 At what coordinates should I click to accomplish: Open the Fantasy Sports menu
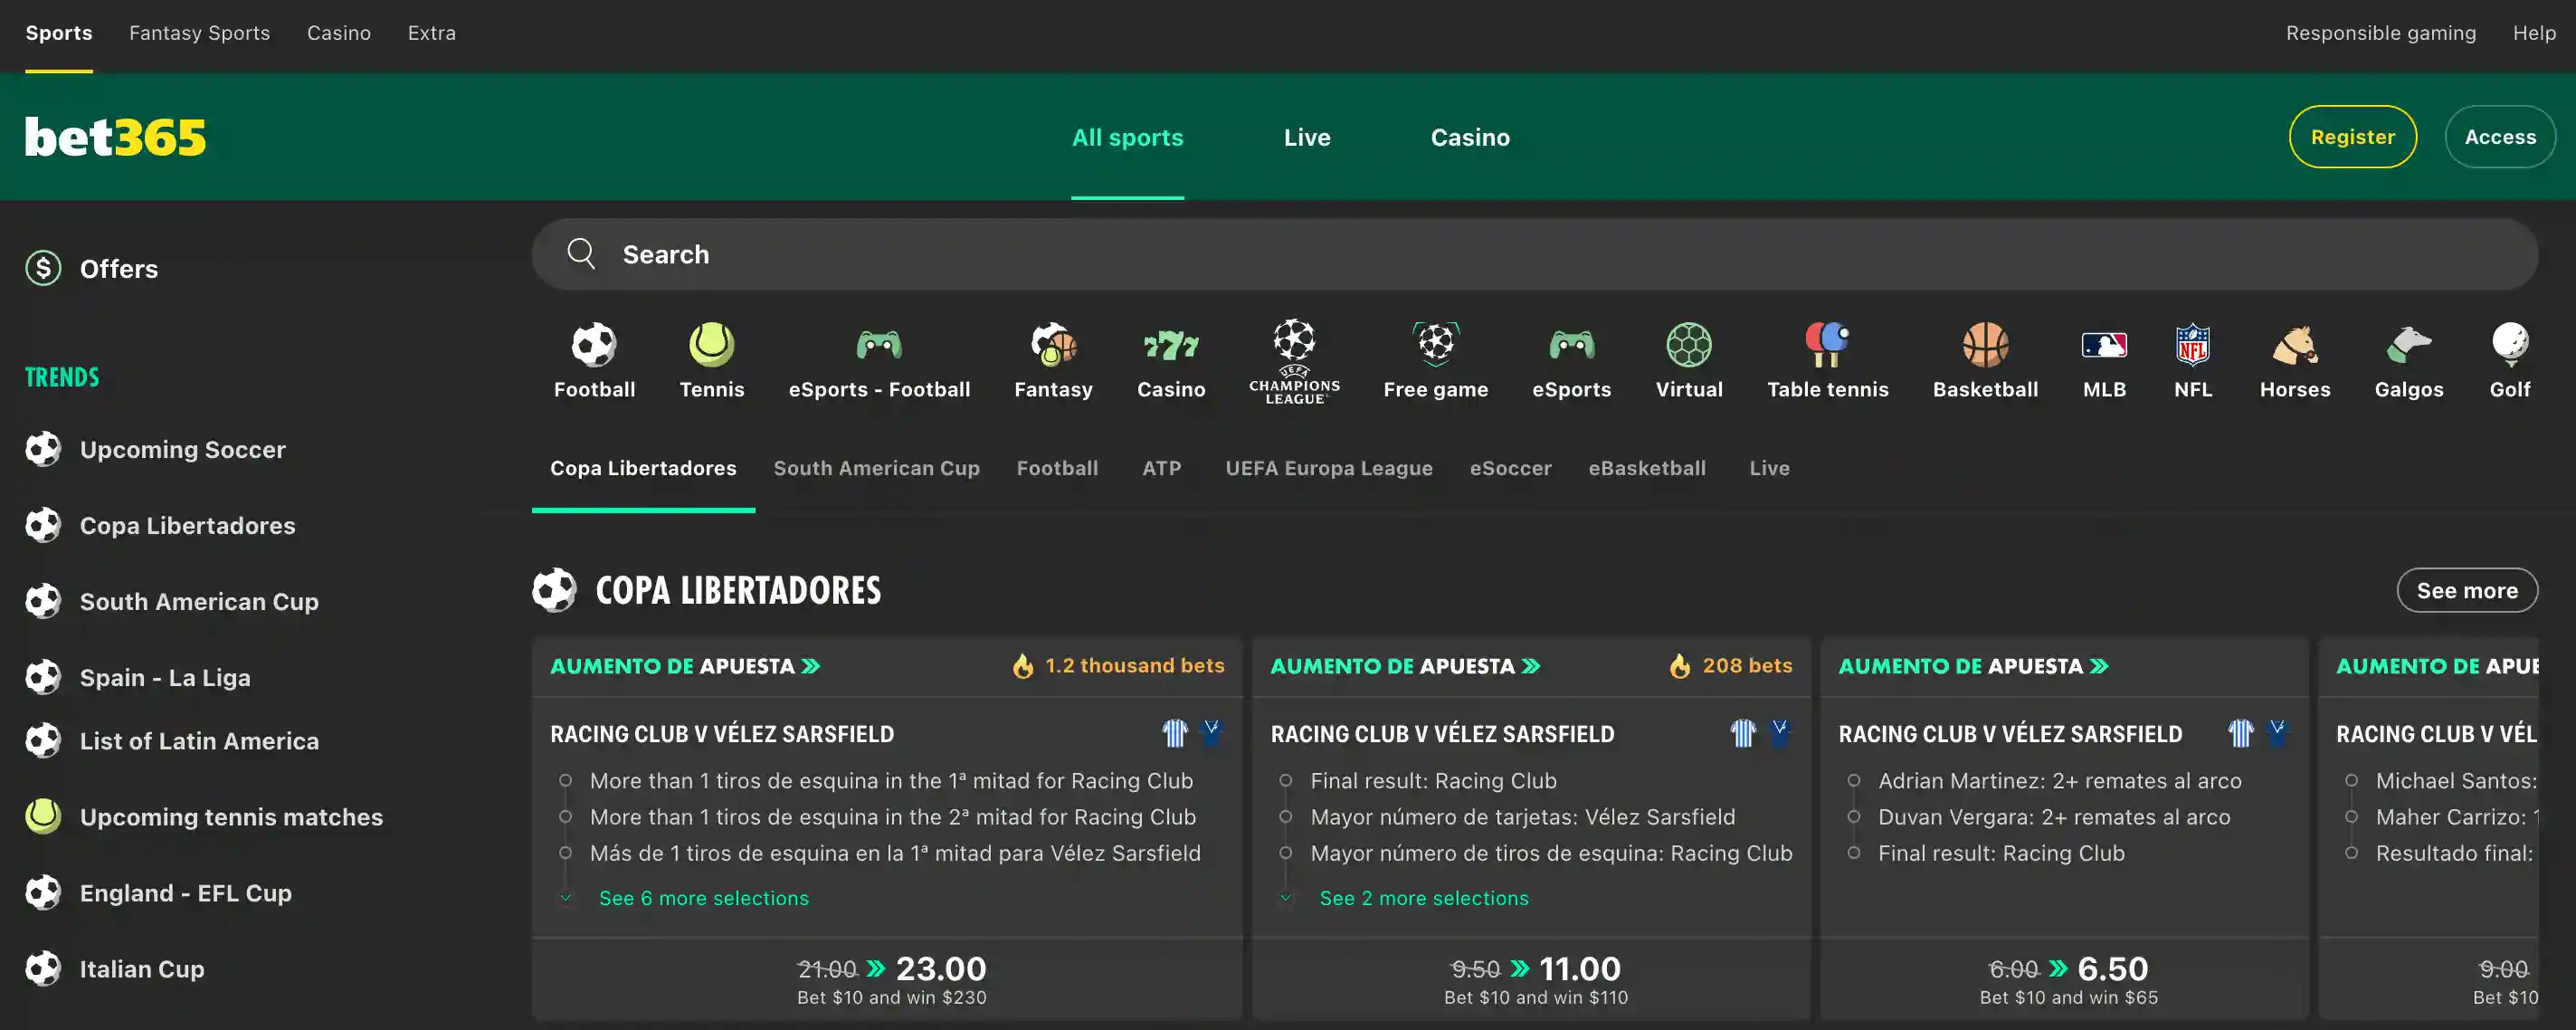pos(199,33)
